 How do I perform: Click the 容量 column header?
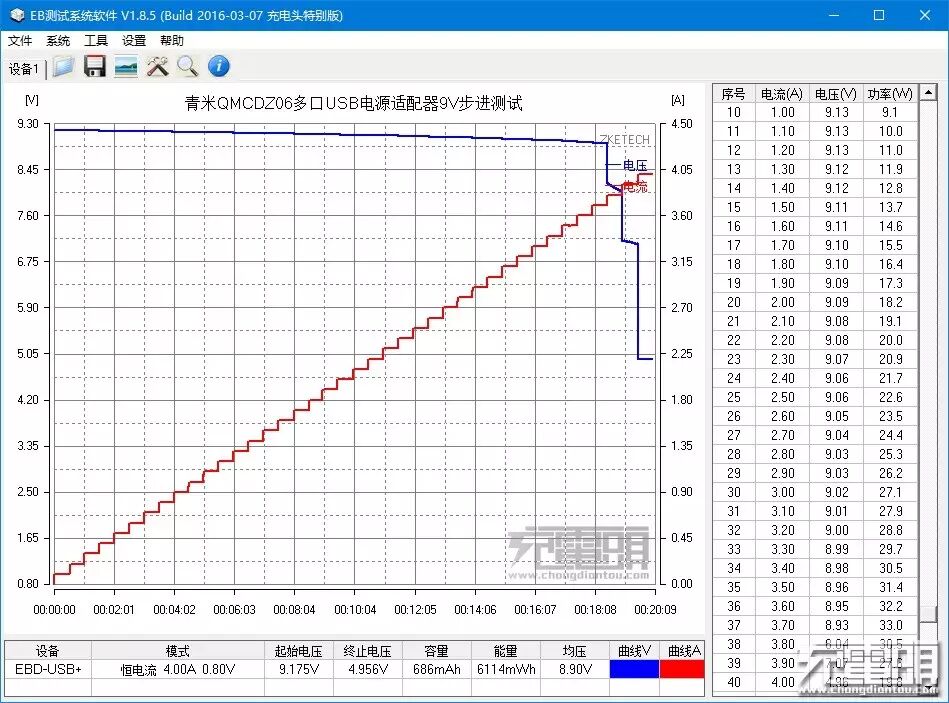[436, 651]
